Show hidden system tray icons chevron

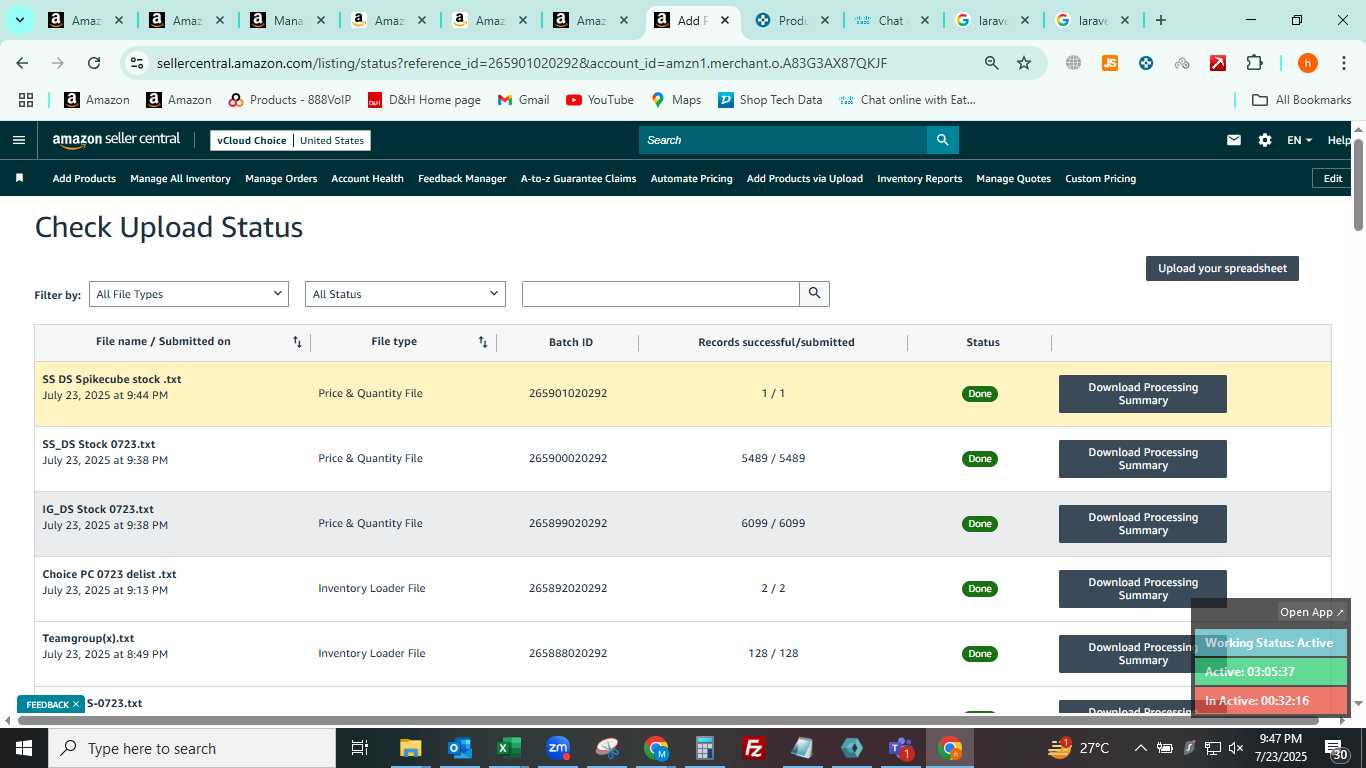pos(1140,748)
